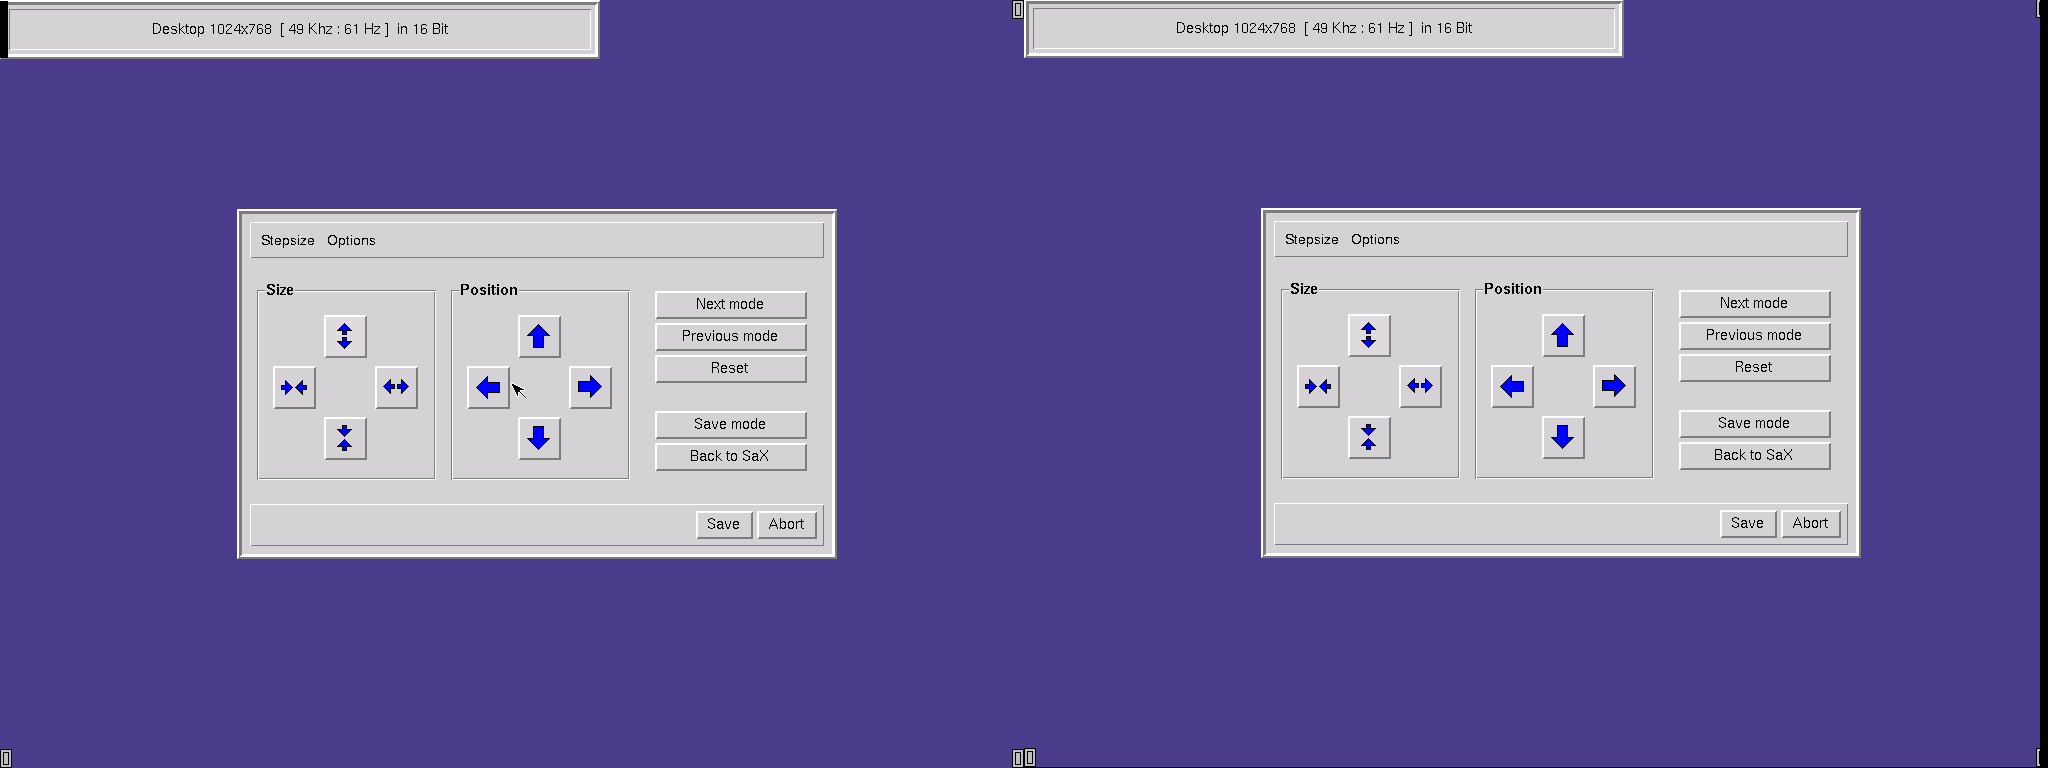Click decrease height icon in right dialog
This screenshot has width=2048, height=768.
click(x=1369, y=437)
